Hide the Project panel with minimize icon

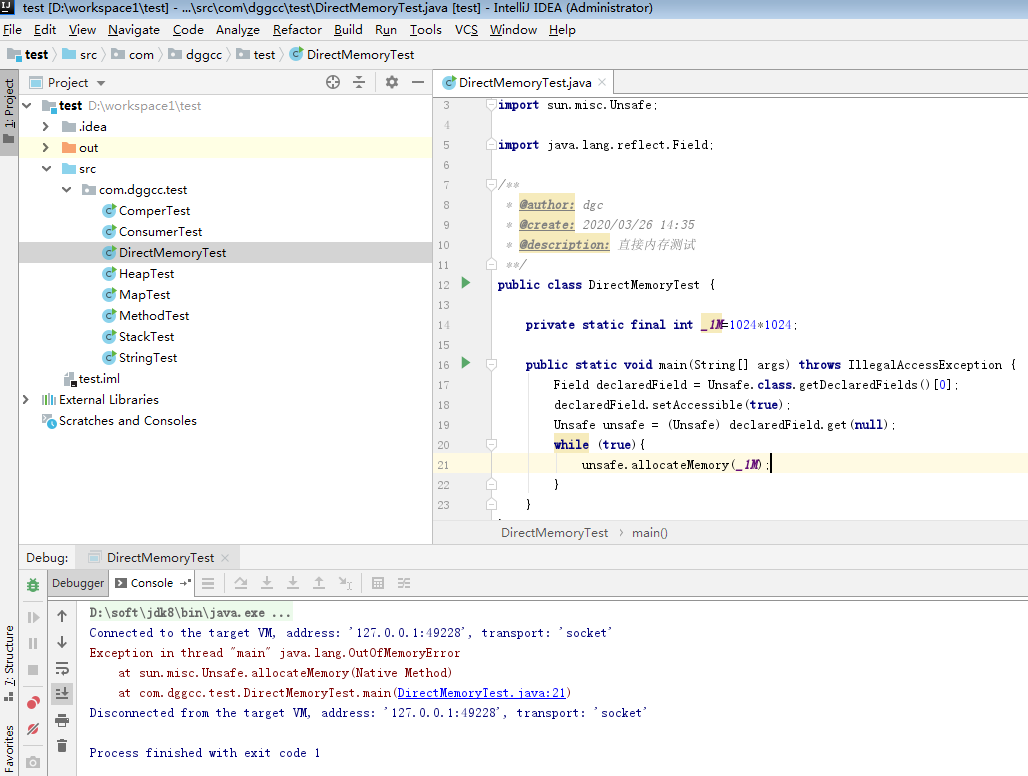point(418,82)
